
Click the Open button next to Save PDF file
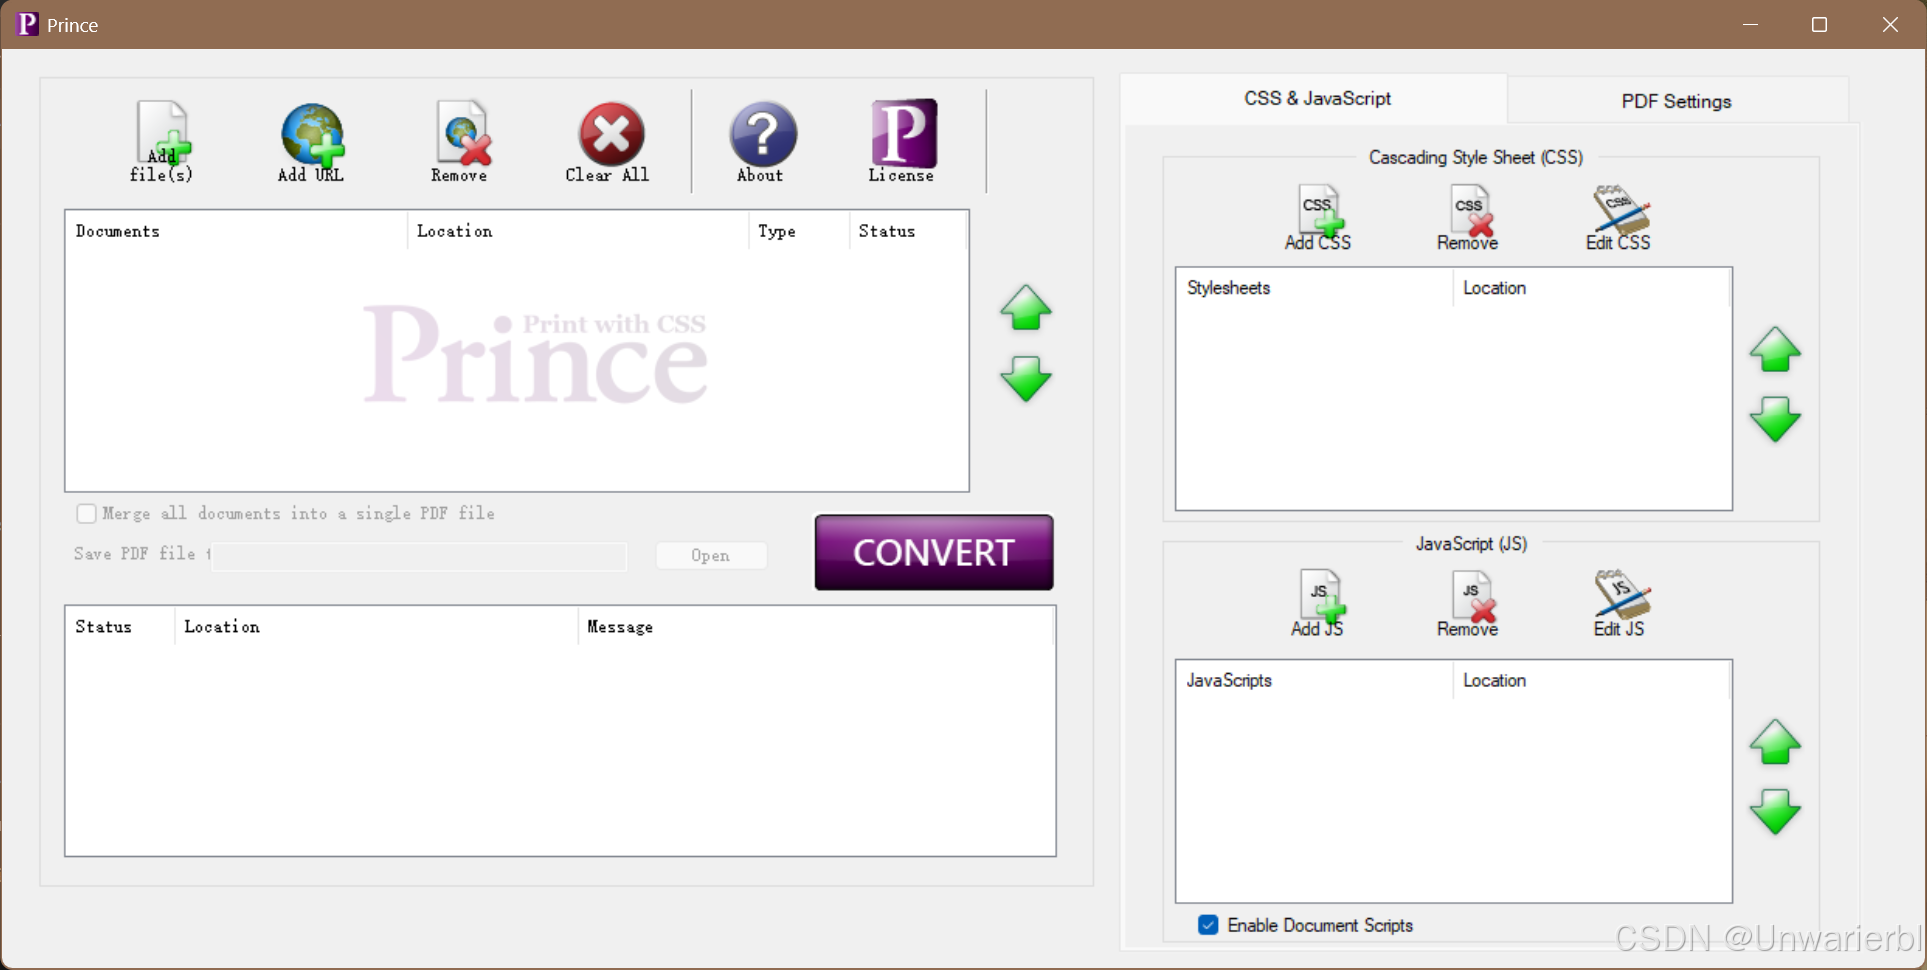tap(711, 556)
